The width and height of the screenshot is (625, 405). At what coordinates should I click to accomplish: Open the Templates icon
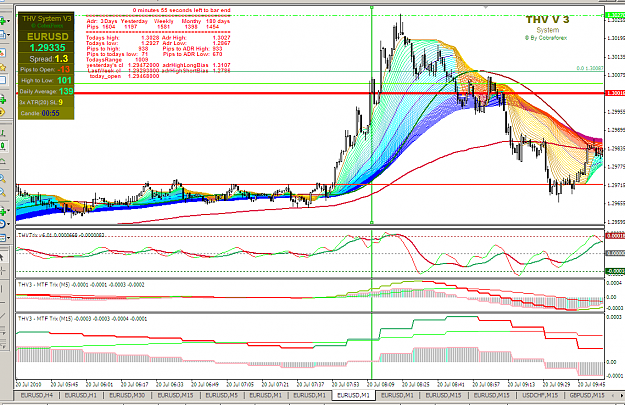2,238
